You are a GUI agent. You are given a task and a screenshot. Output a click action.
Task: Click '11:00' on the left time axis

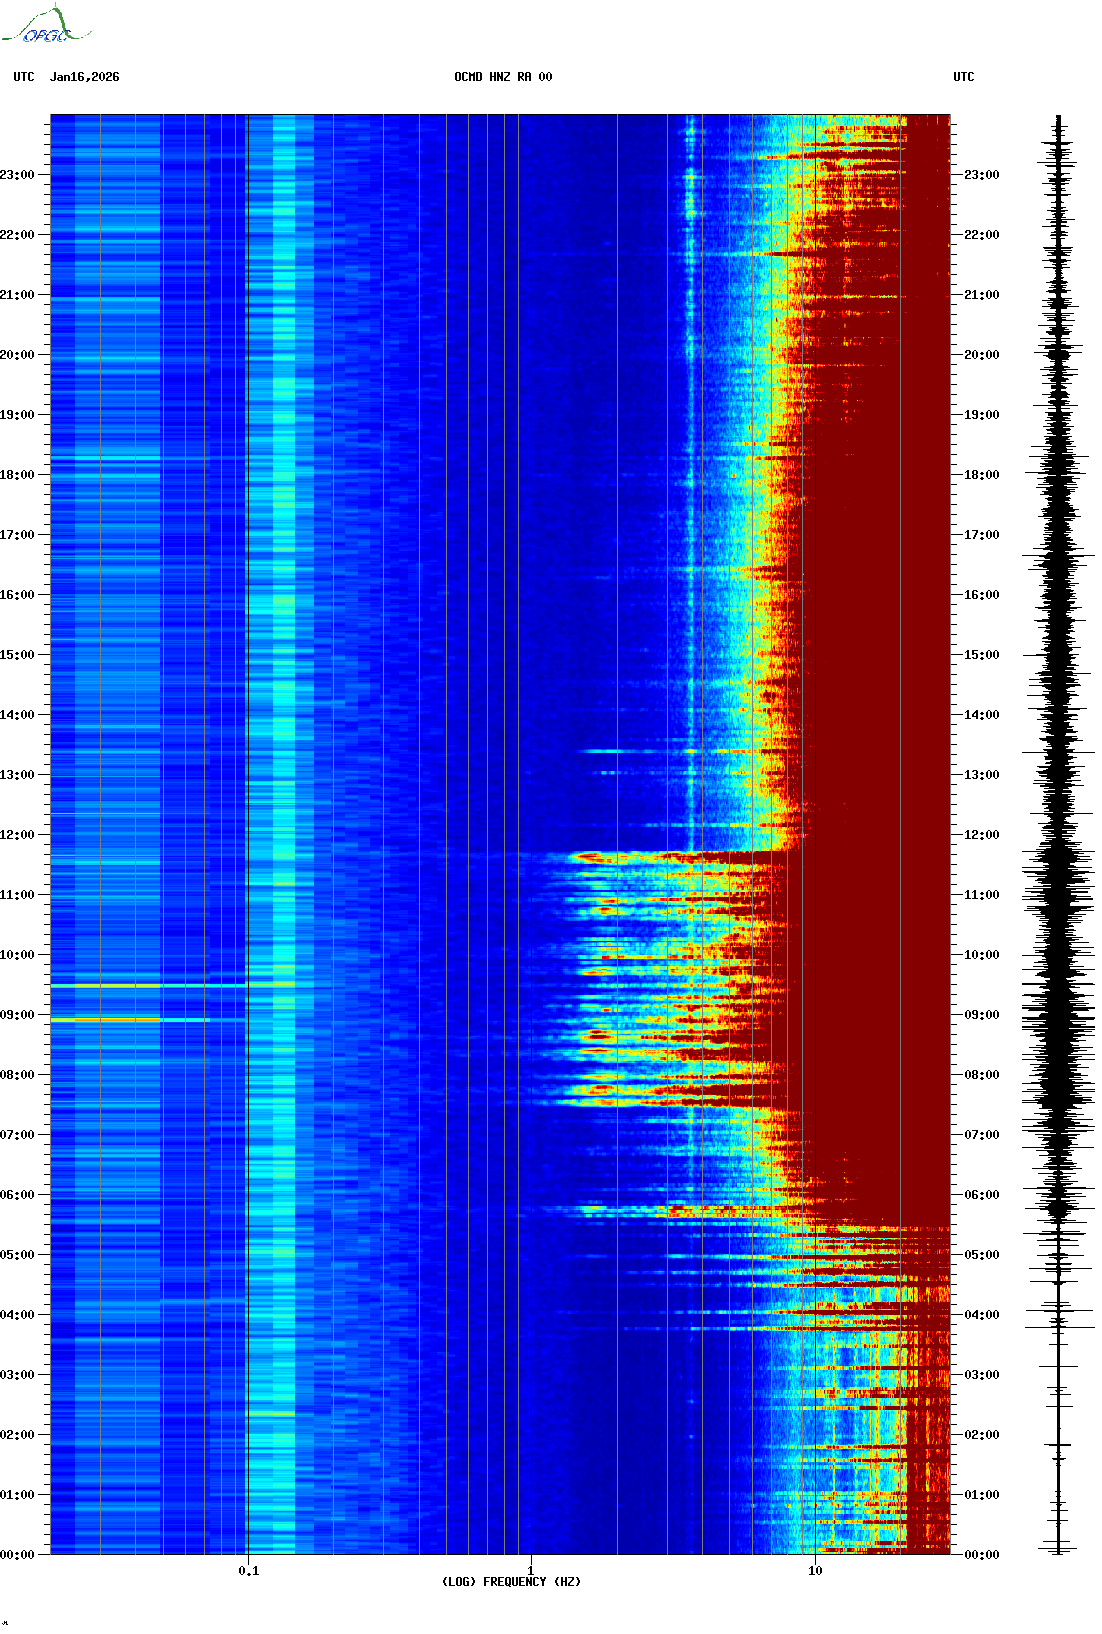point(17,895)
